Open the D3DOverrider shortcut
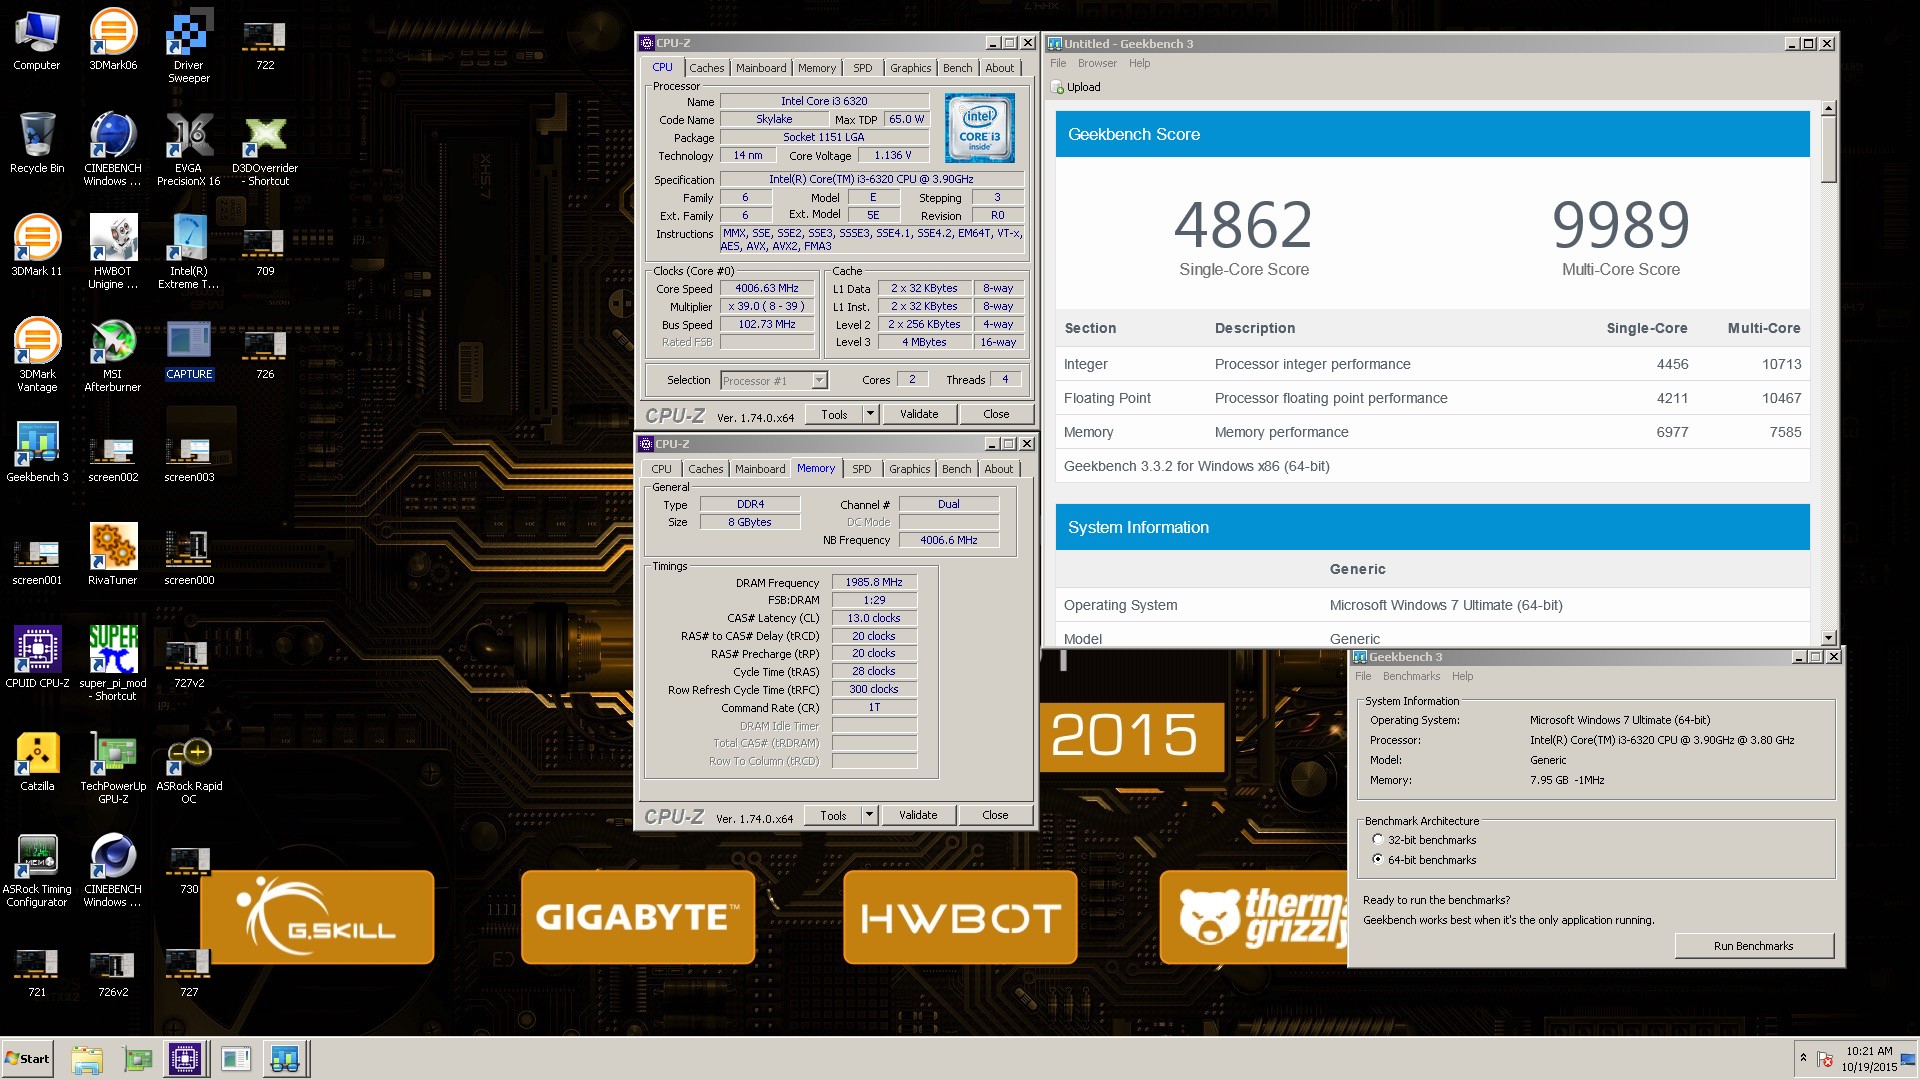The image size is (1920, 1080). 265,149
